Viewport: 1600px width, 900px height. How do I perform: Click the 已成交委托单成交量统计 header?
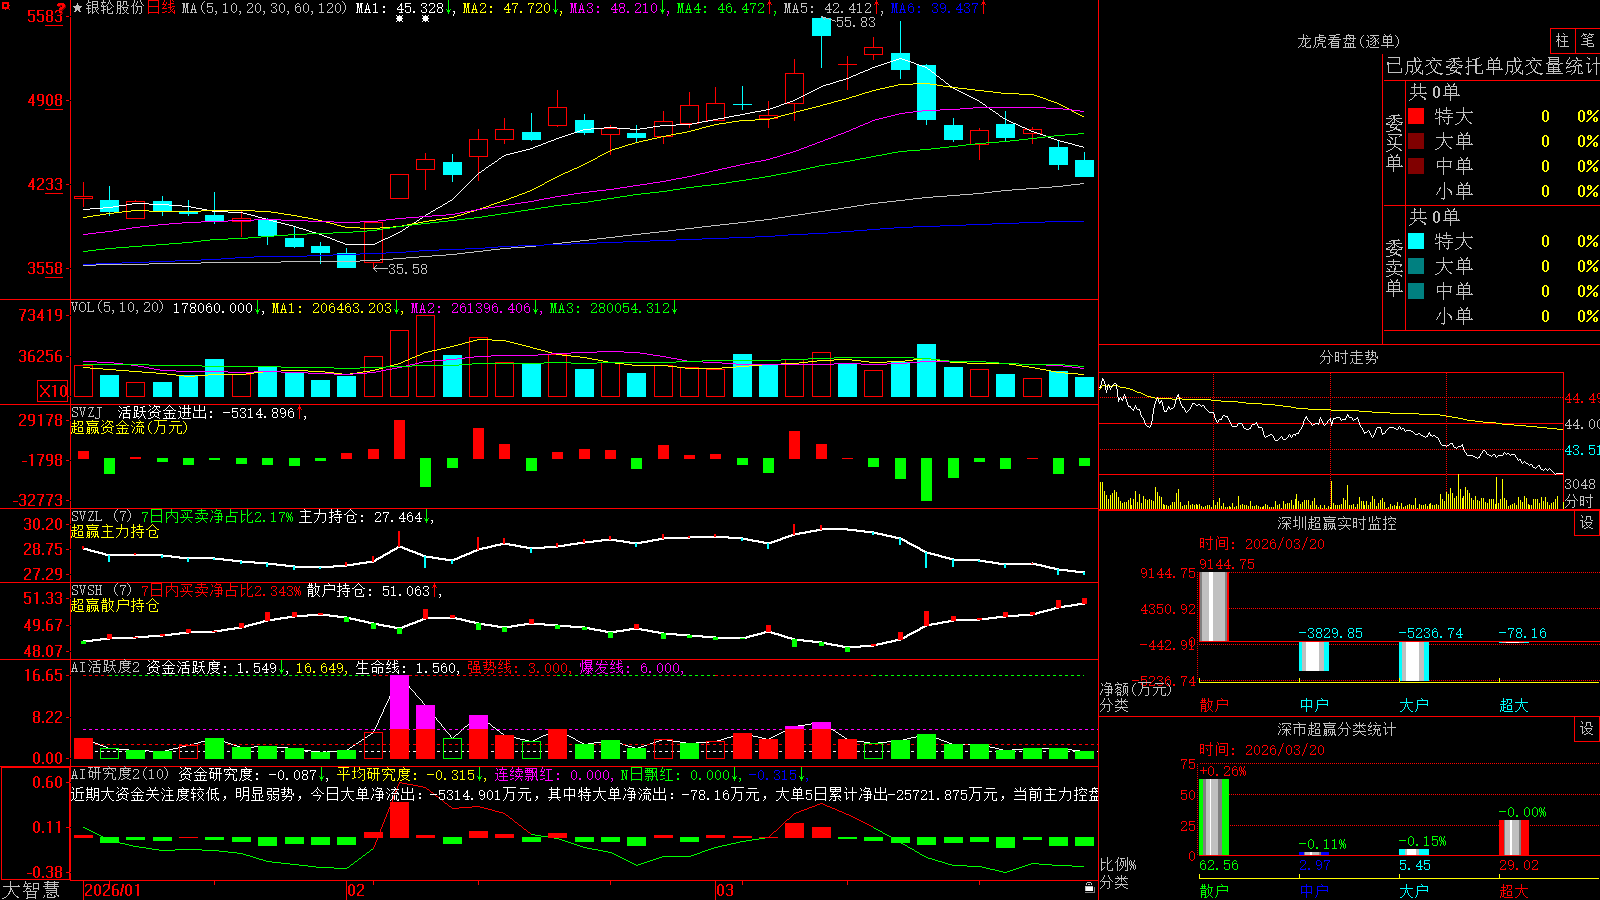click(1492, 67)
